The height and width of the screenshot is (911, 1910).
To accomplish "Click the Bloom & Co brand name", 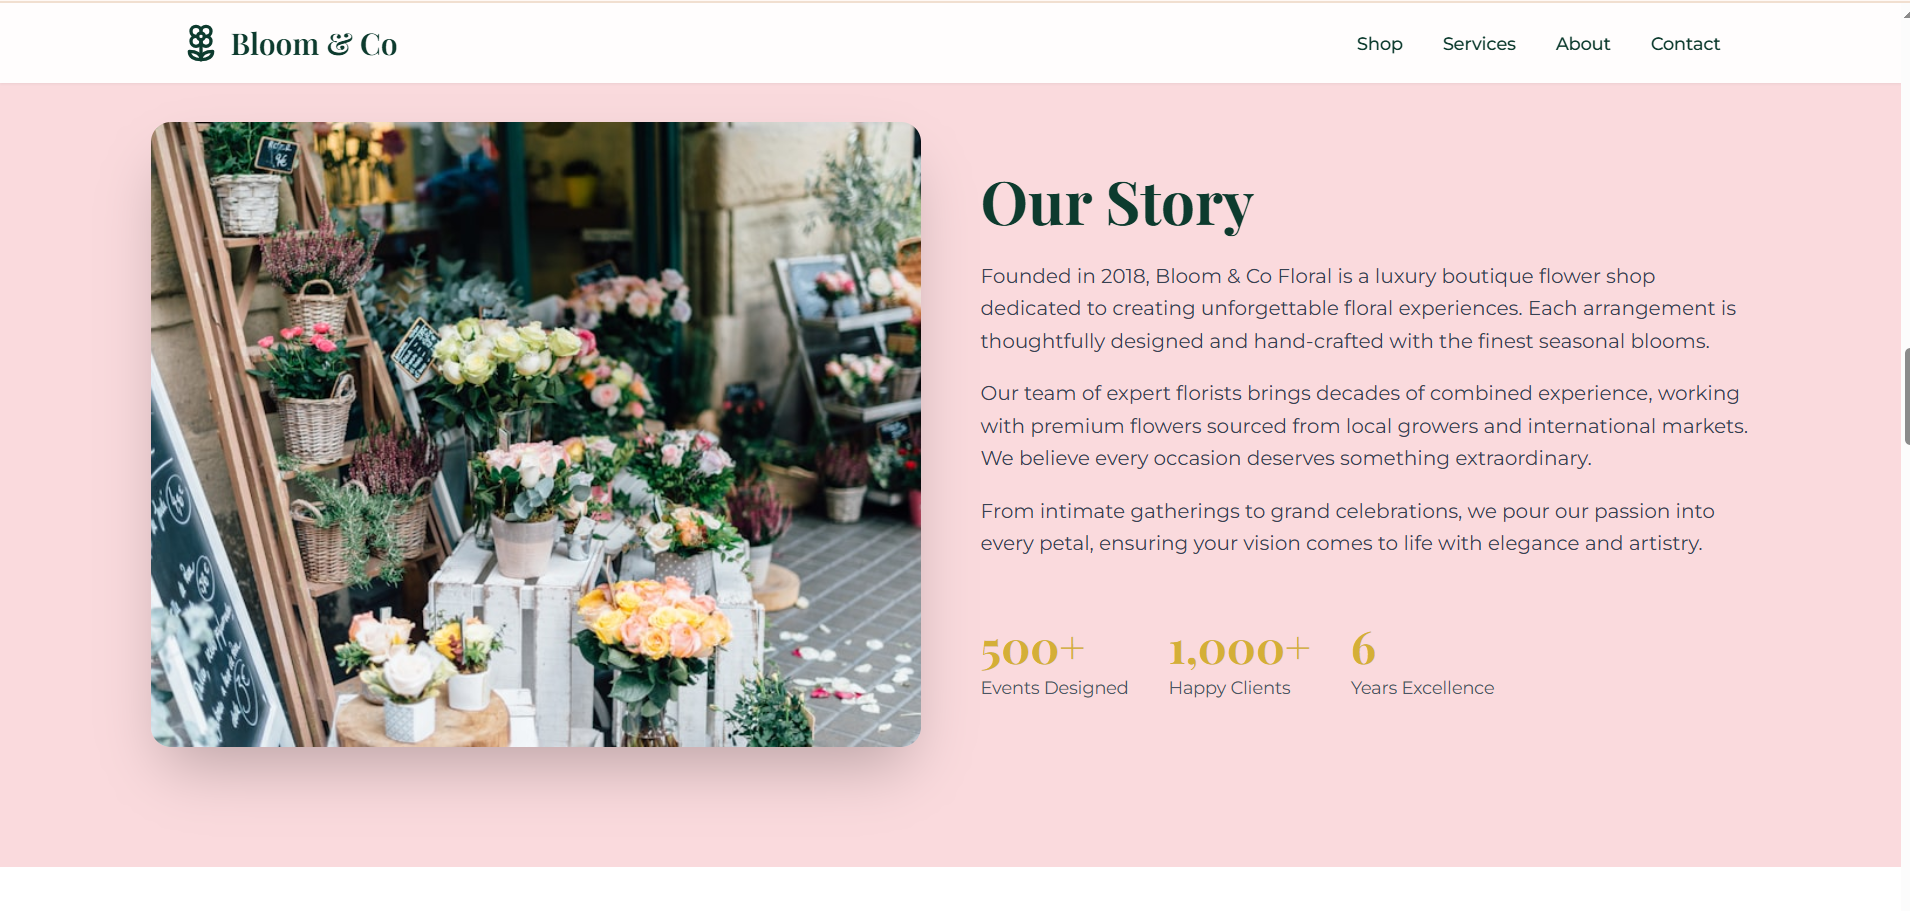I will [314, 44].
